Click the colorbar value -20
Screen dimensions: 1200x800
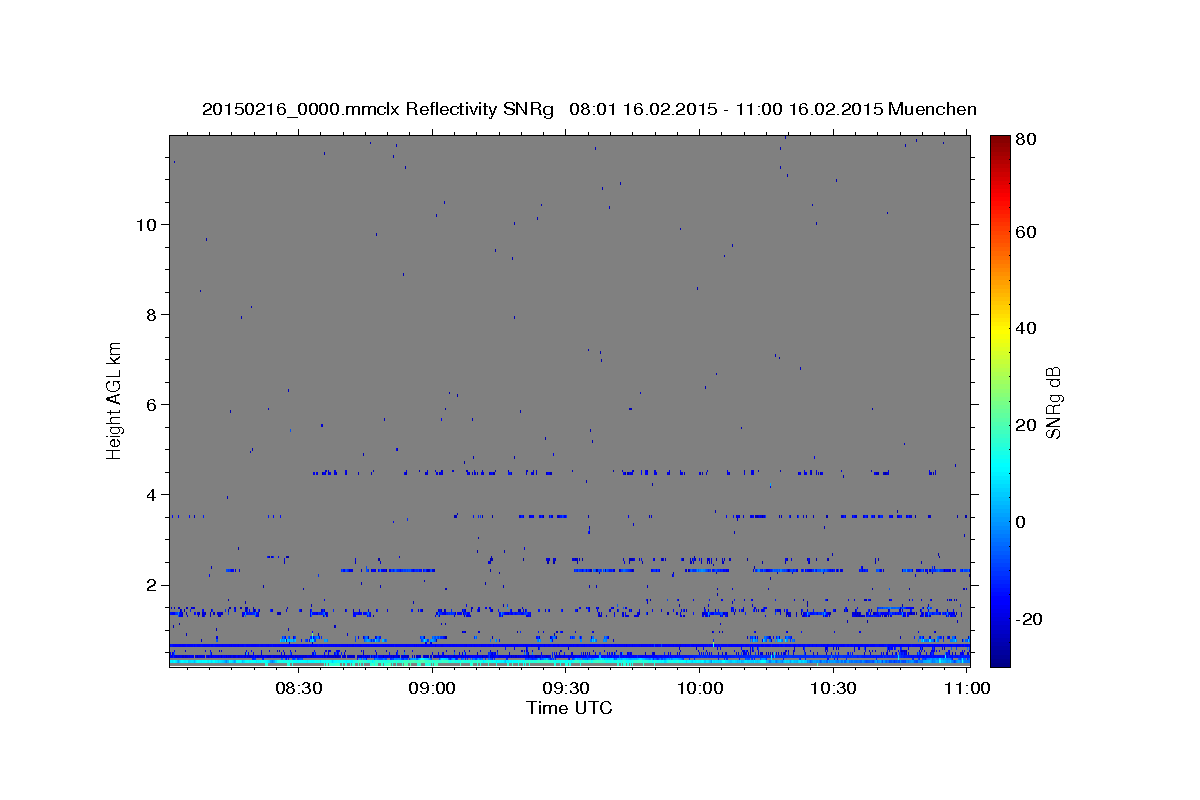click(x=1028, y=619)
